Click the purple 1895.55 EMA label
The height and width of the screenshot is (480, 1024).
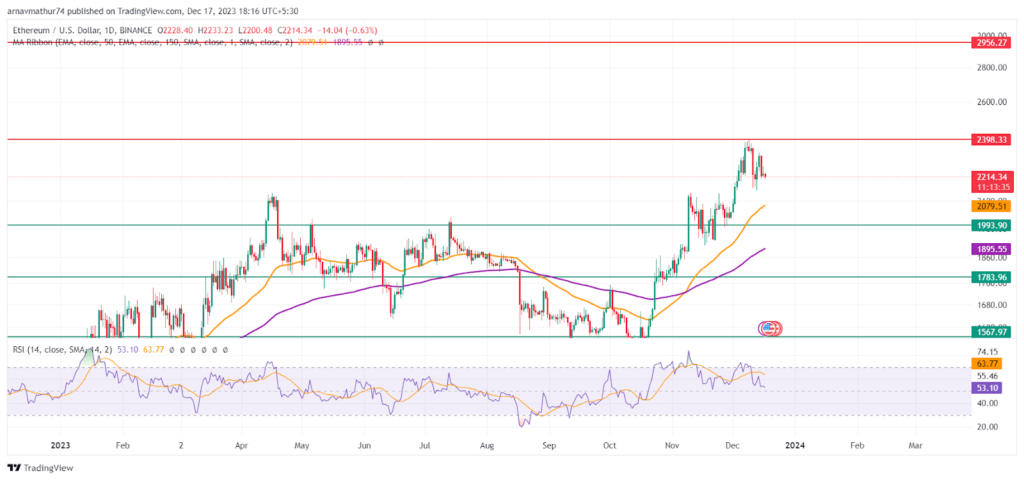point(992,249)
